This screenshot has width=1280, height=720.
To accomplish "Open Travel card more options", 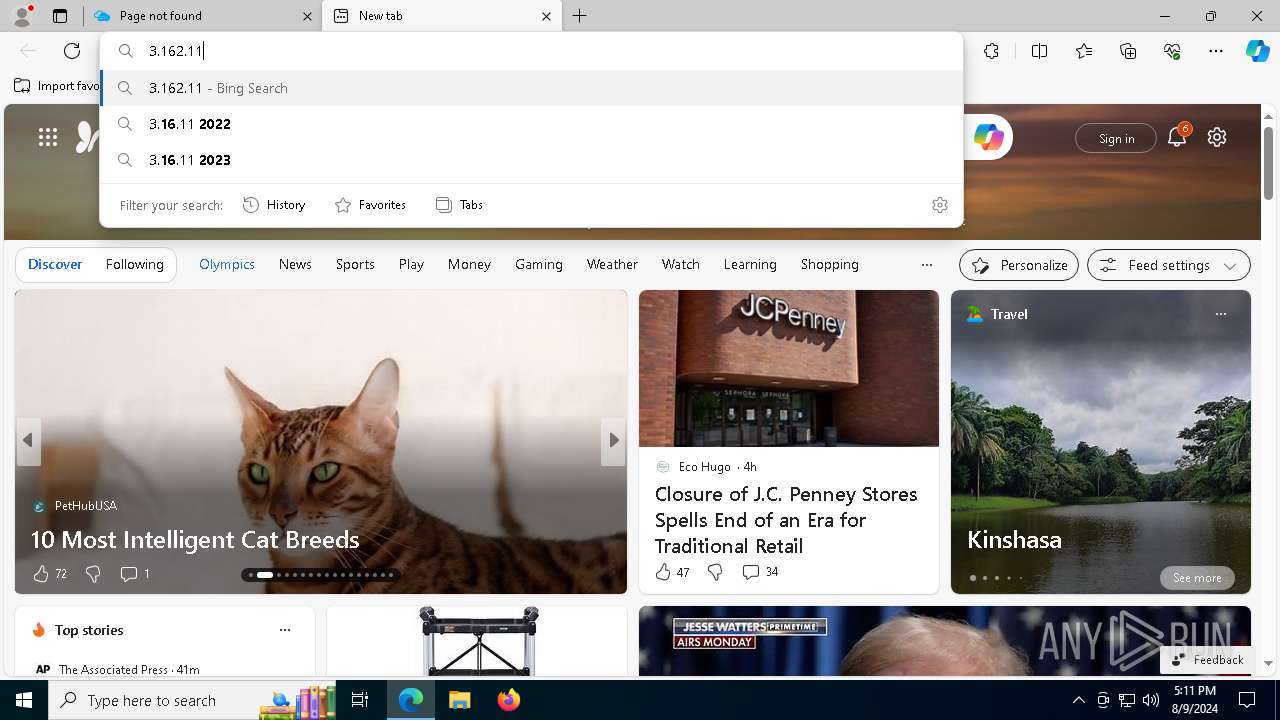I will click(x=1220, y=314).
